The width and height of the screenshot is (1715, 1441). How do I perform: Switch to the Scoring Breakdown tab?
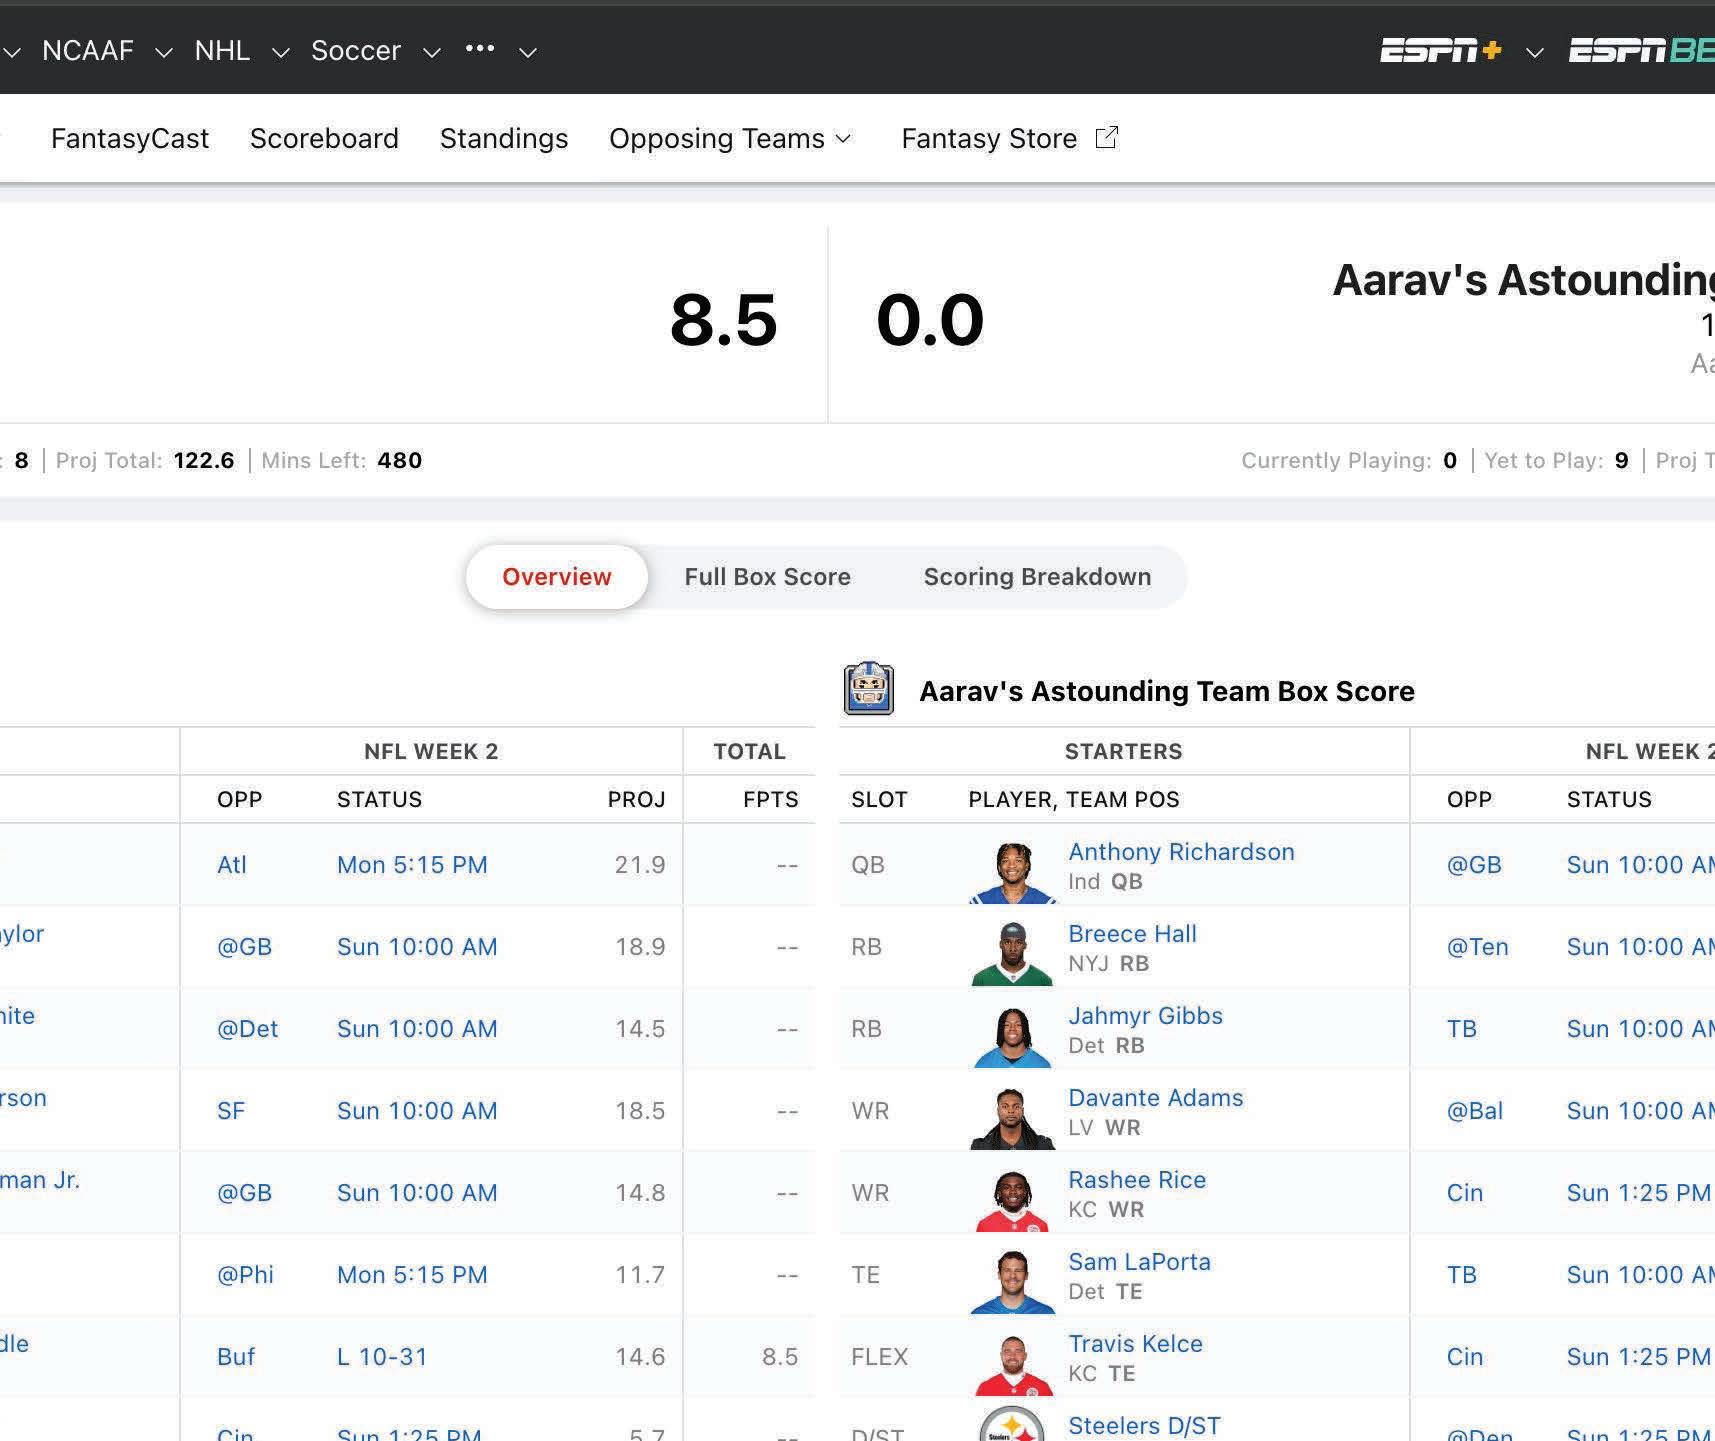point(1037,577)
